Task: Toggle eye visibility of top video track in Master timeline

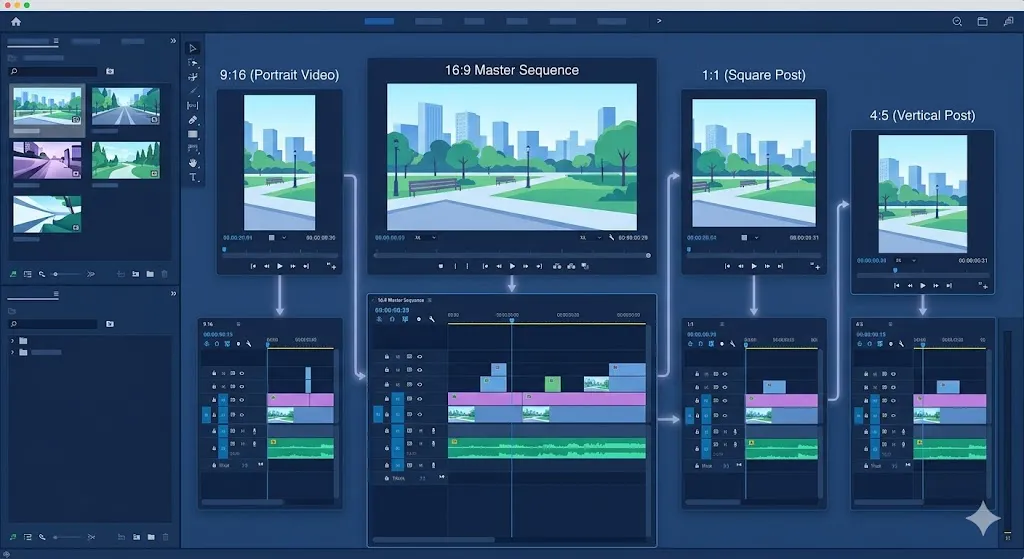Action: tap(419, 357)
